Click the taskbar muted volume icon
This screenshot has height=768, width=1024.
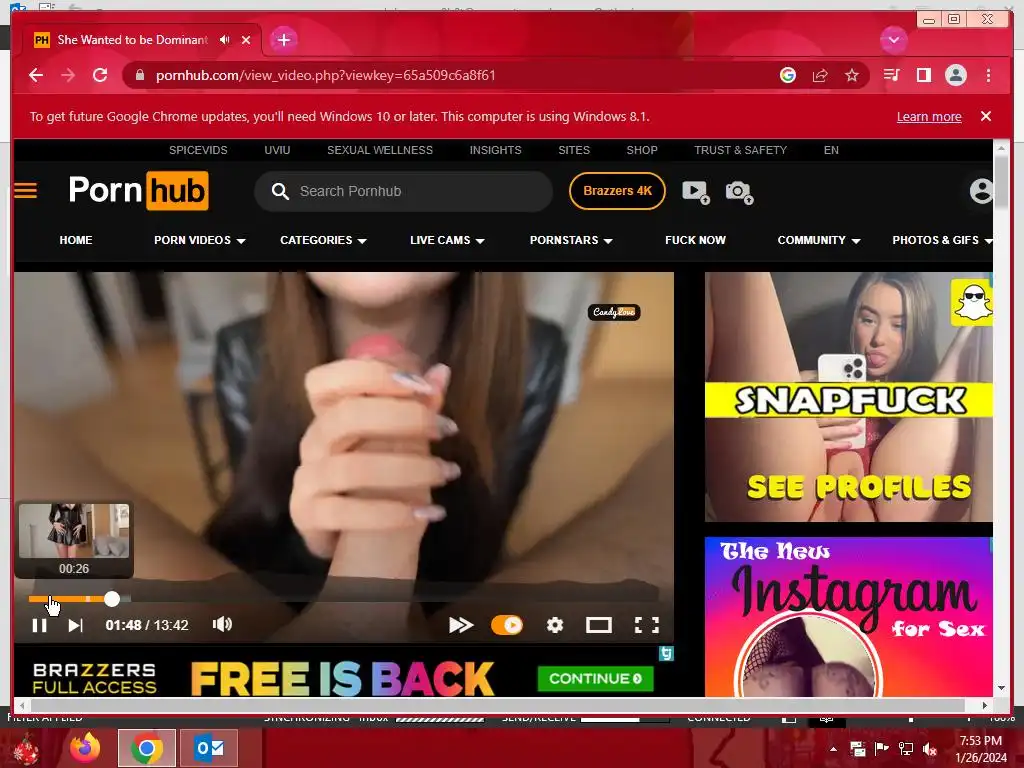pos(930,749)
